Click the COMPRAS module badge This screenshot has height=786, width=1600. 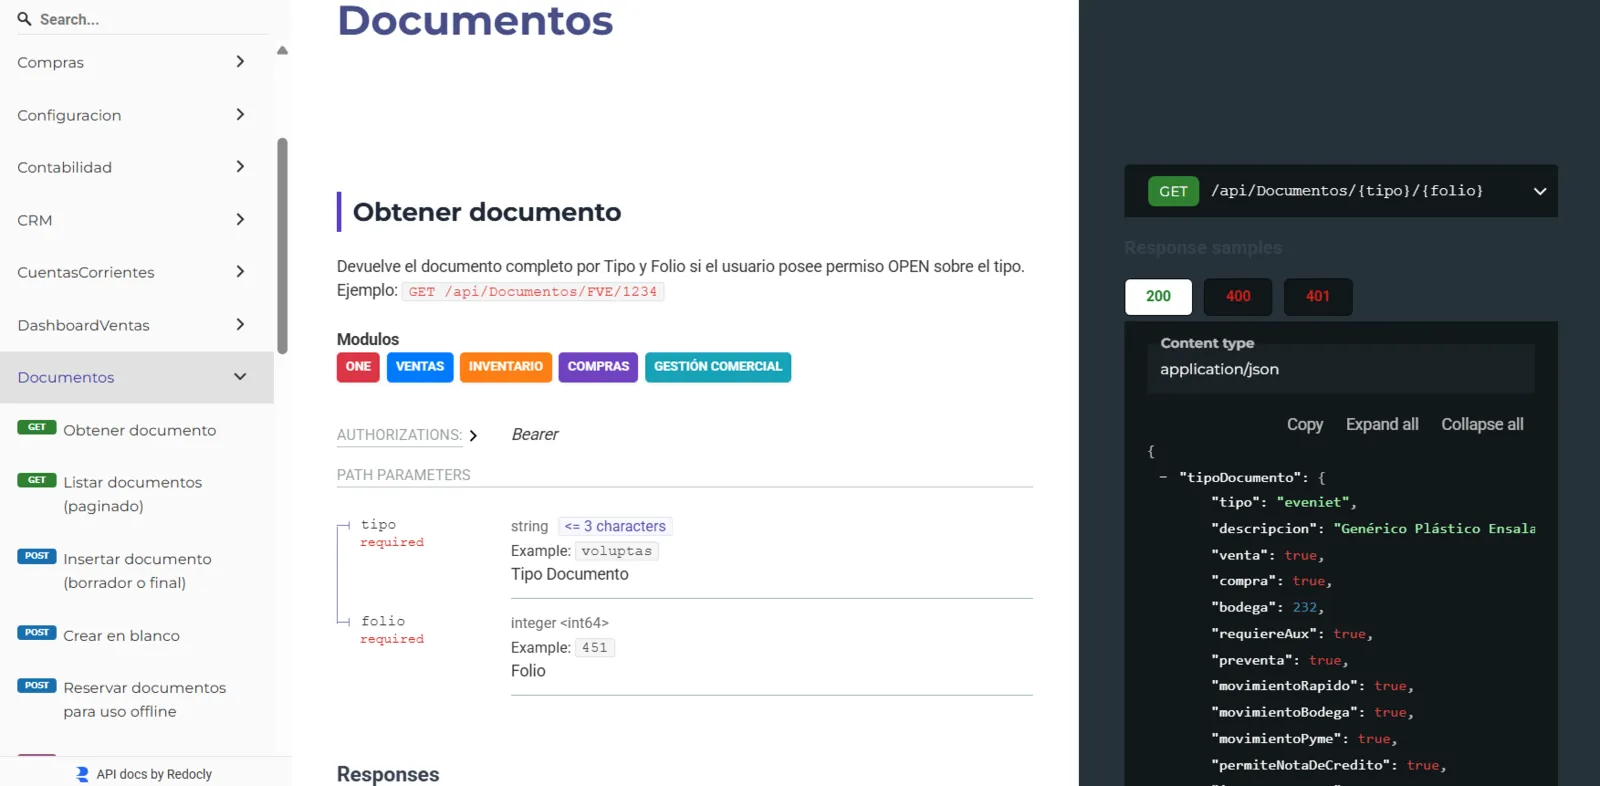click(598, 367)
